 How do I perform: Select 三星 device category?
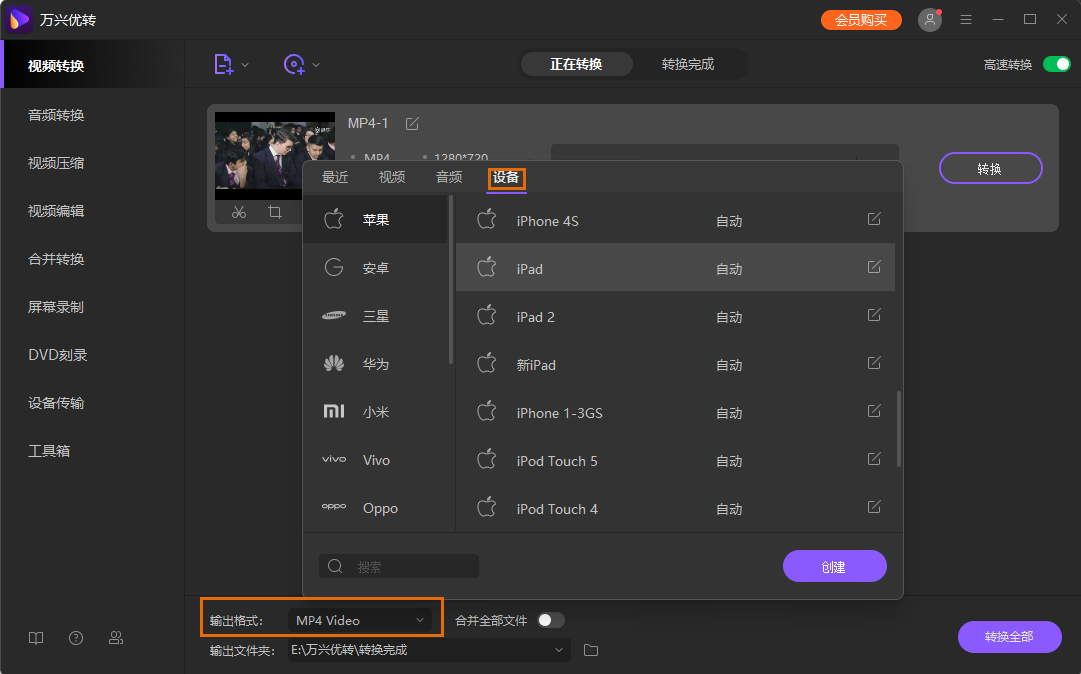point(376,316)
